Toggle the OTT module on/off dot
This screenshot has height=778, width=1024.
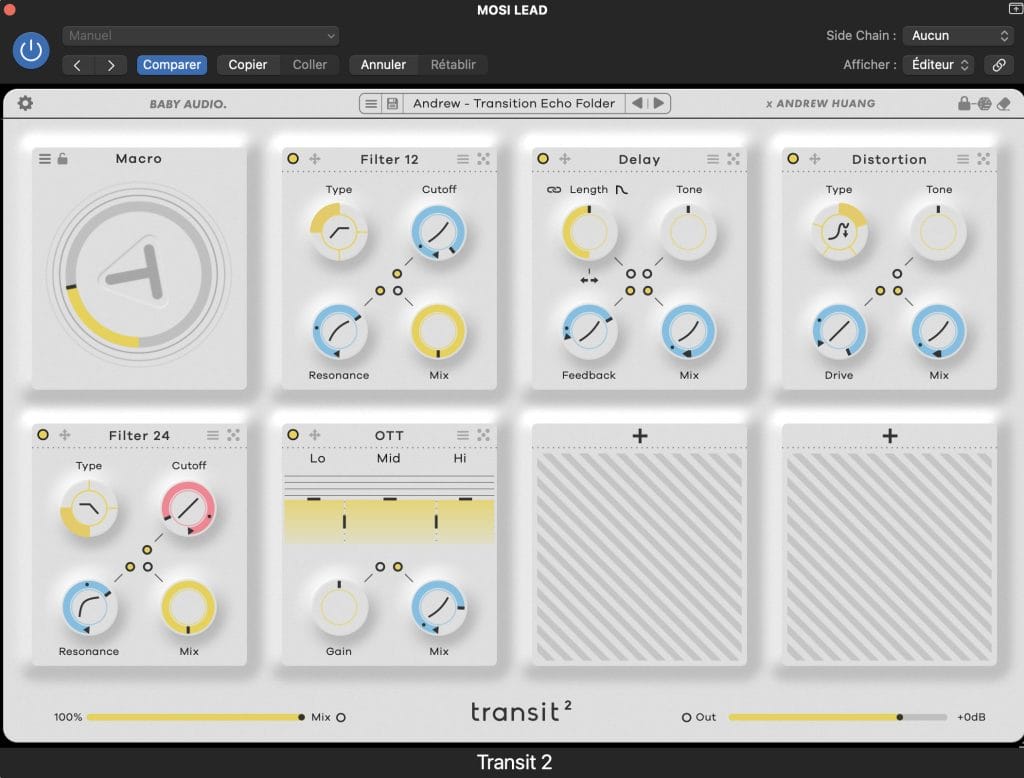pyautogui.click(x=293, y=435)
